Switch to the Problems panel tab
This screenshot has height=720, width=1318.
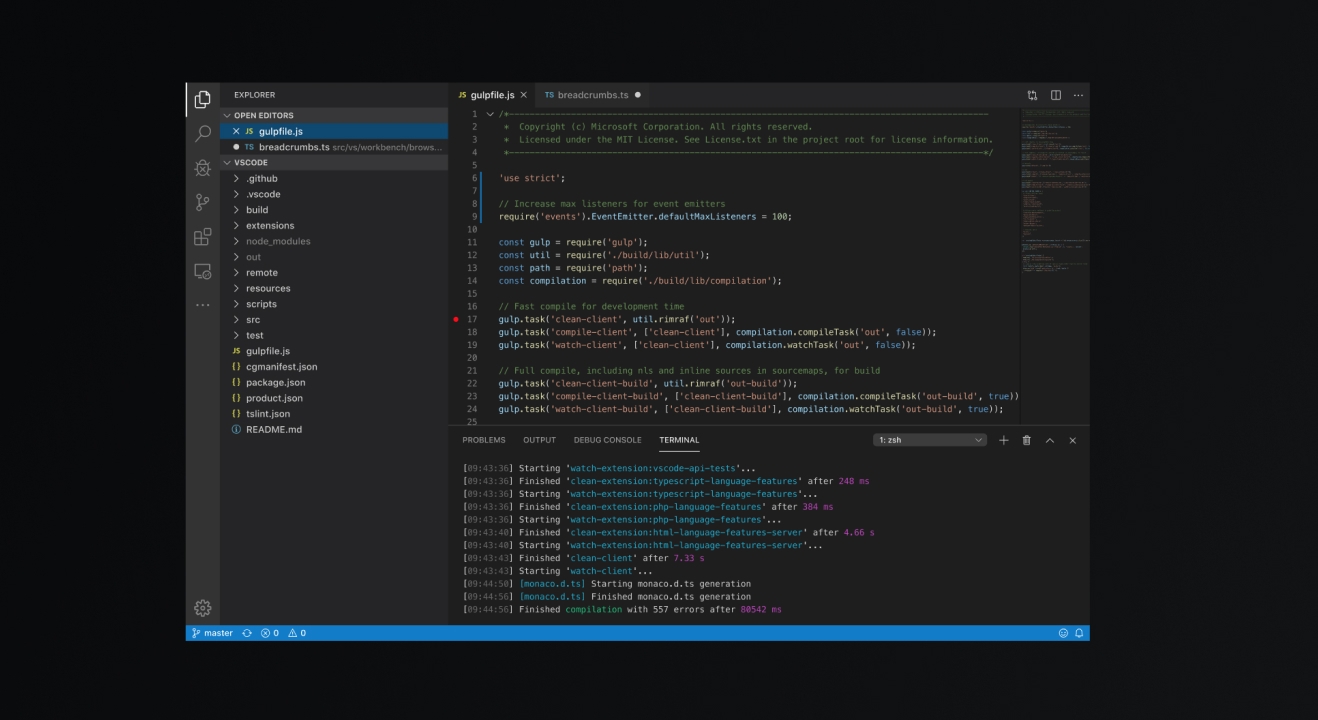pos(484,440)
